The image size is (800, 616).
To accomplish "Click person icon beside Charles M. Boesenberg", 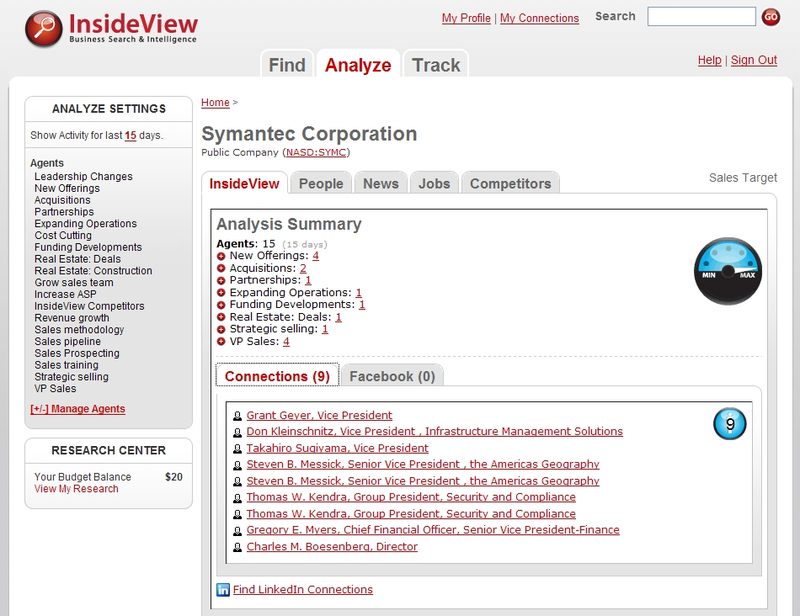I will [237, 547].
